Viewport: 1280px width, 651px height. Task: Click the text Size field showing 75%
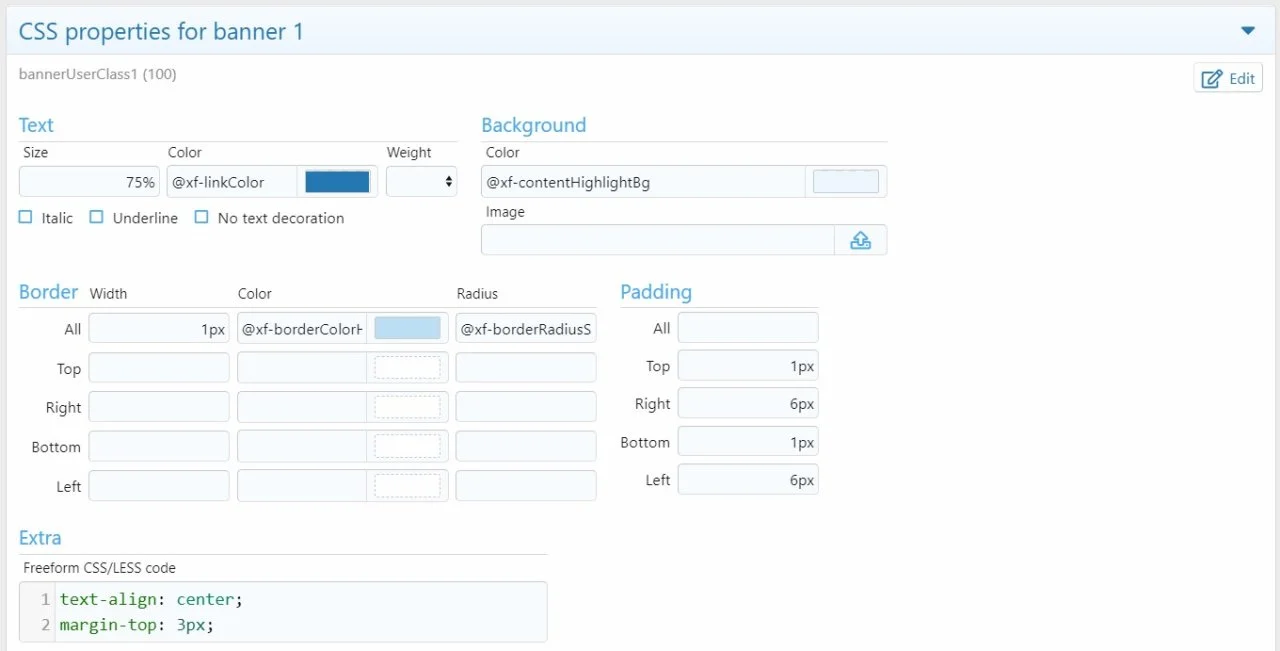point(89,181)
